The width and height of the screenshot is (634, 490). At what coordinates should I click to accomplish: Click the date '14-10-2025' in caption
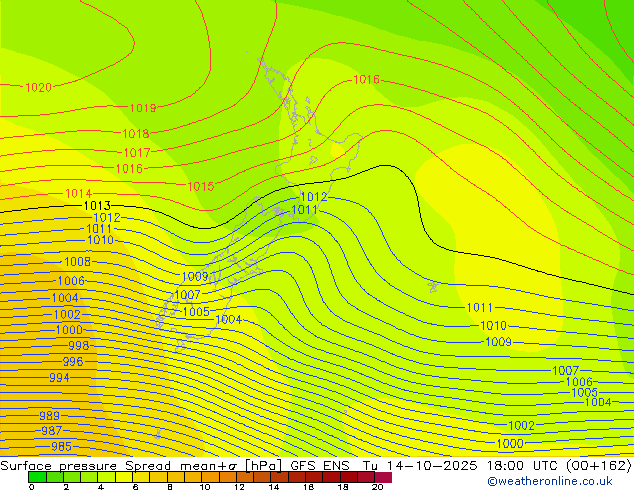432,466
